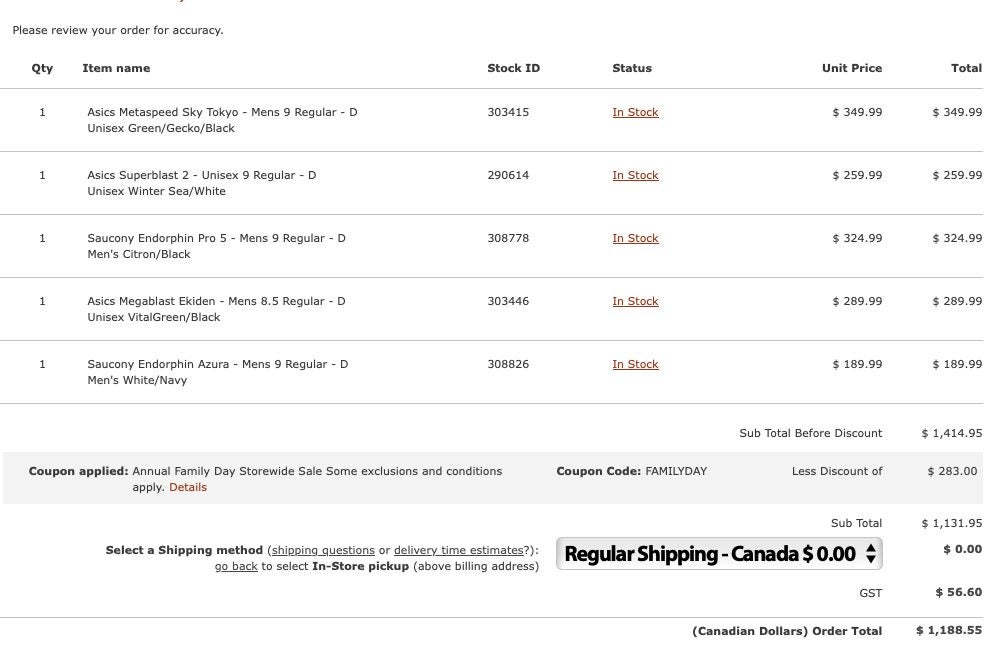The height and width of the screenshot is (655, 1001).
Task: Click In Stock for Asics Superblast 2
Action: (x=635, y=176)
